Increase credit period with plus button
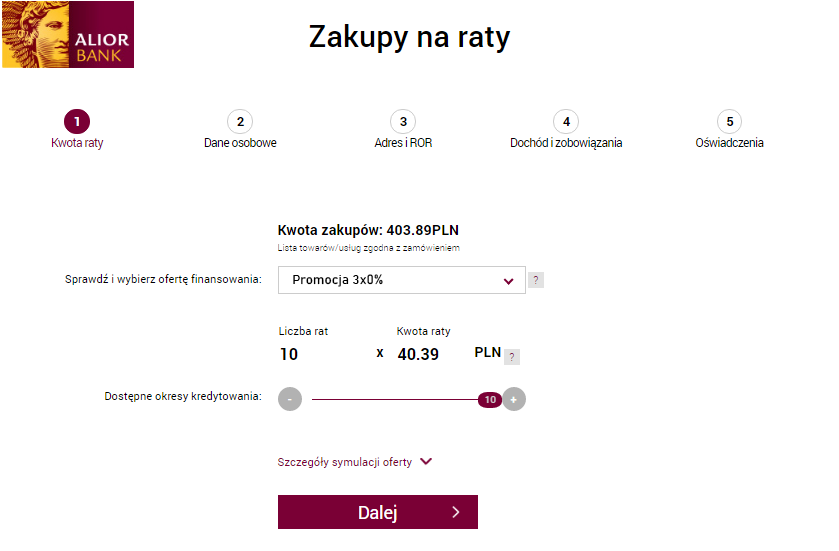 pos(514,399)
